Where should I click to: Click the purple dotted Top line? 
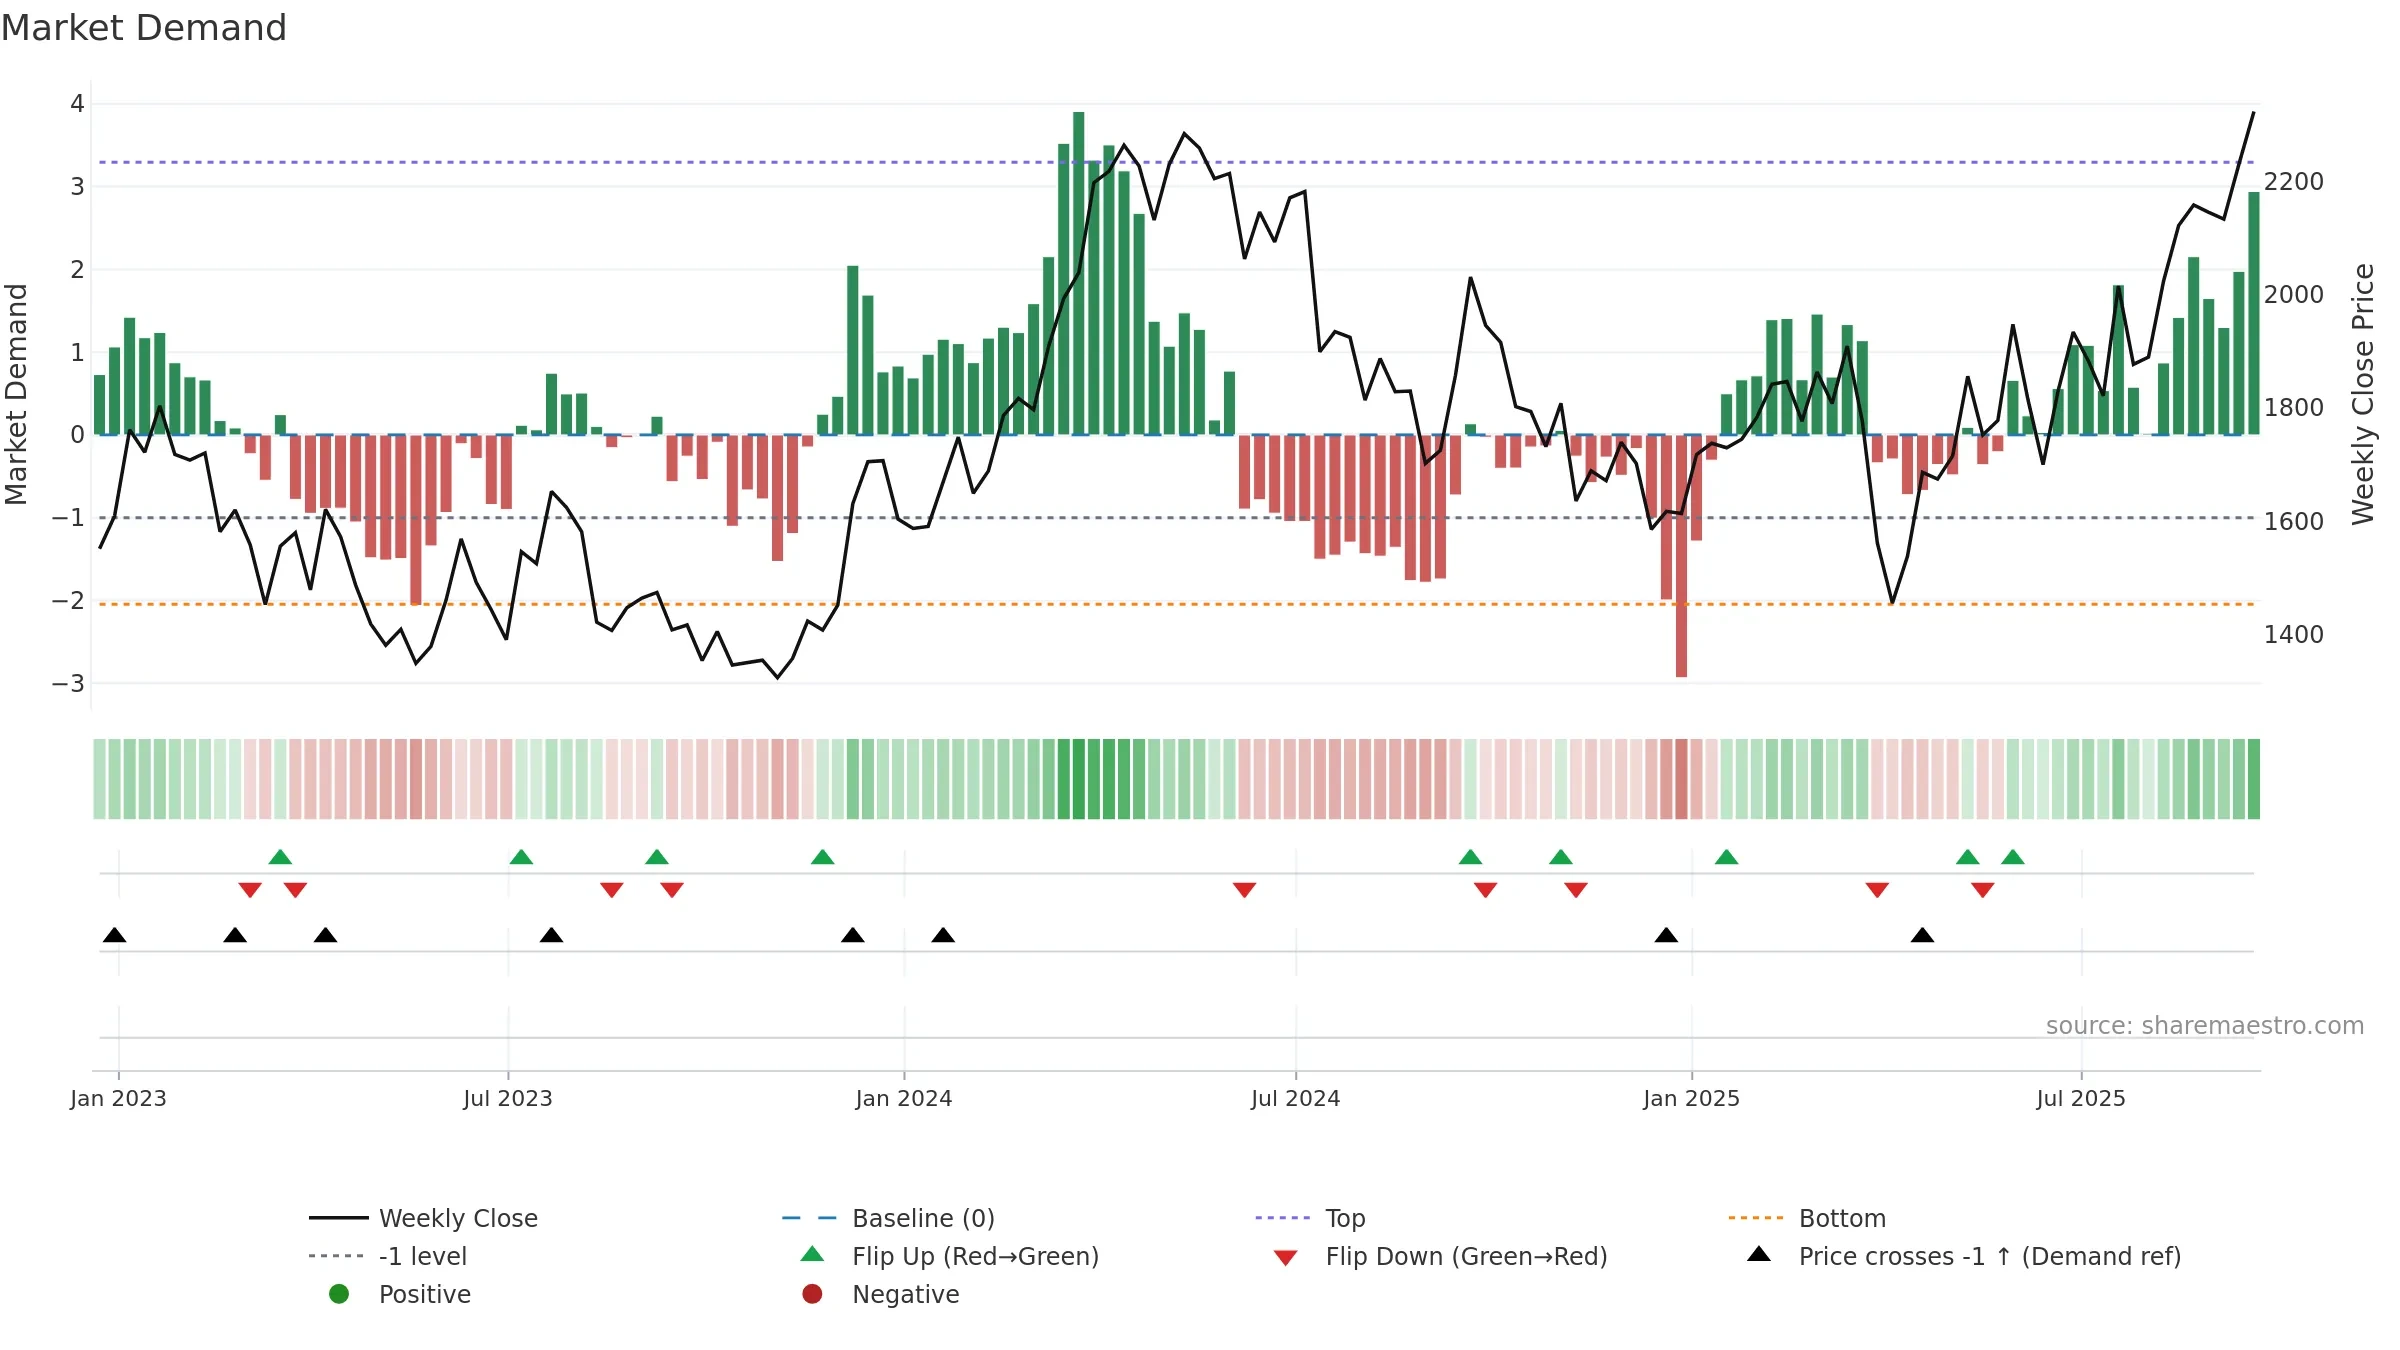(1176, 162)
